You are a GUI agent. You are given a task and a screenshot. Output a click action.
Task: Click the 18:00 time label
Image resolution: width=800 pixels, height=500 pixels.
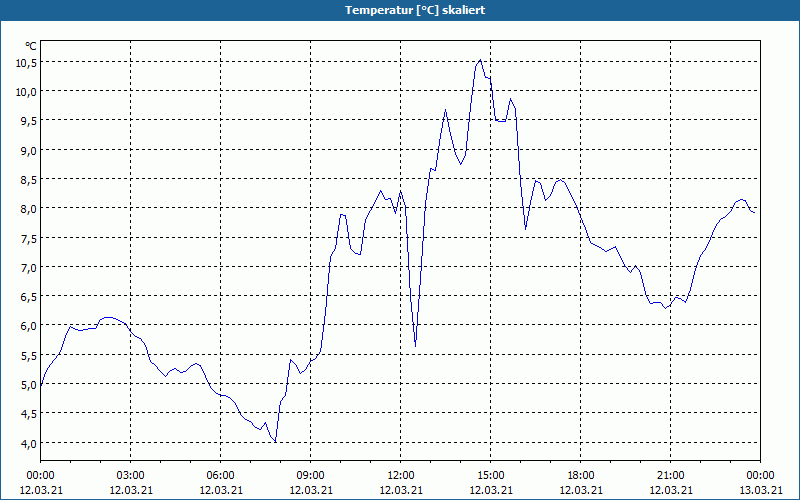(581, 476)
